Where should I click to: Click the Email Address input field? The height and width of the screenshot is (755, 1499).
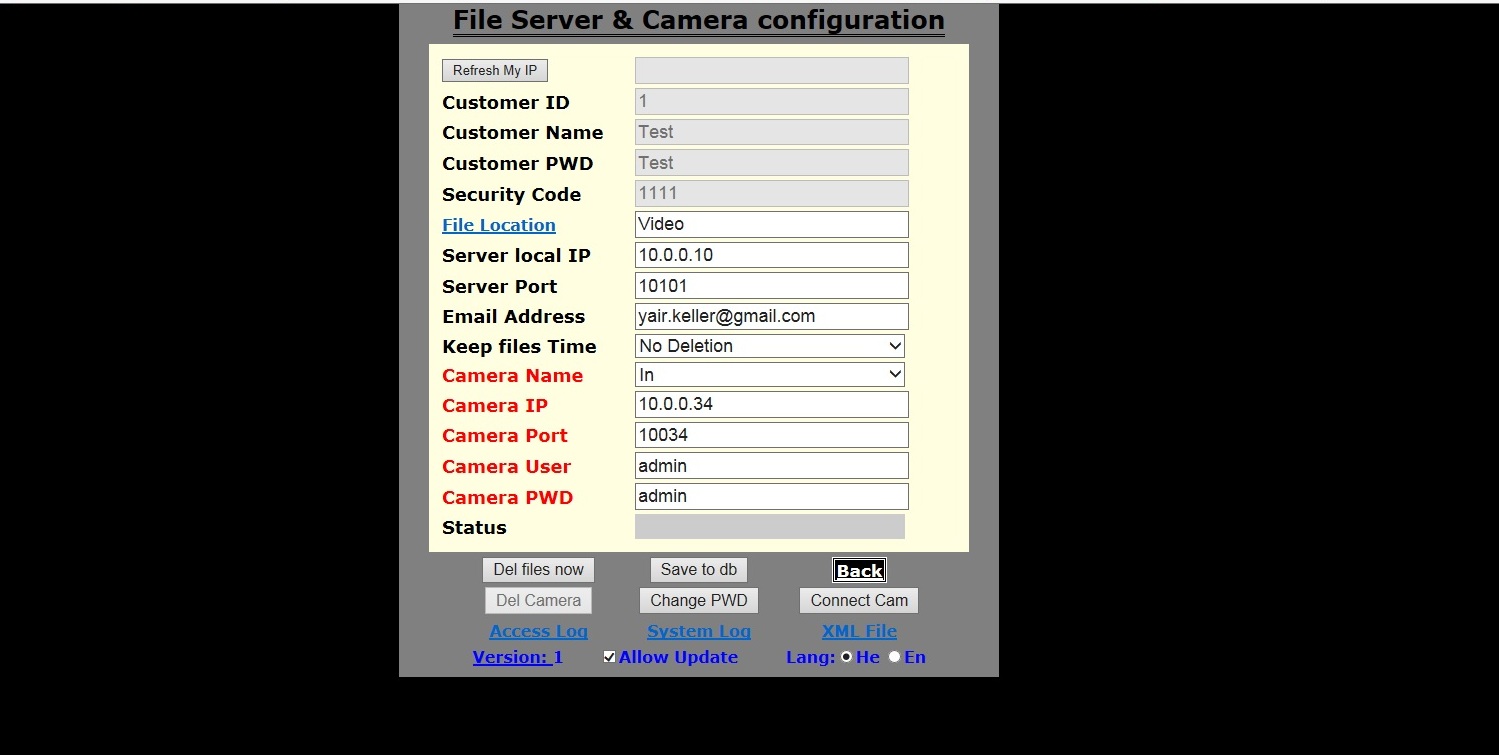click(772, 316)
